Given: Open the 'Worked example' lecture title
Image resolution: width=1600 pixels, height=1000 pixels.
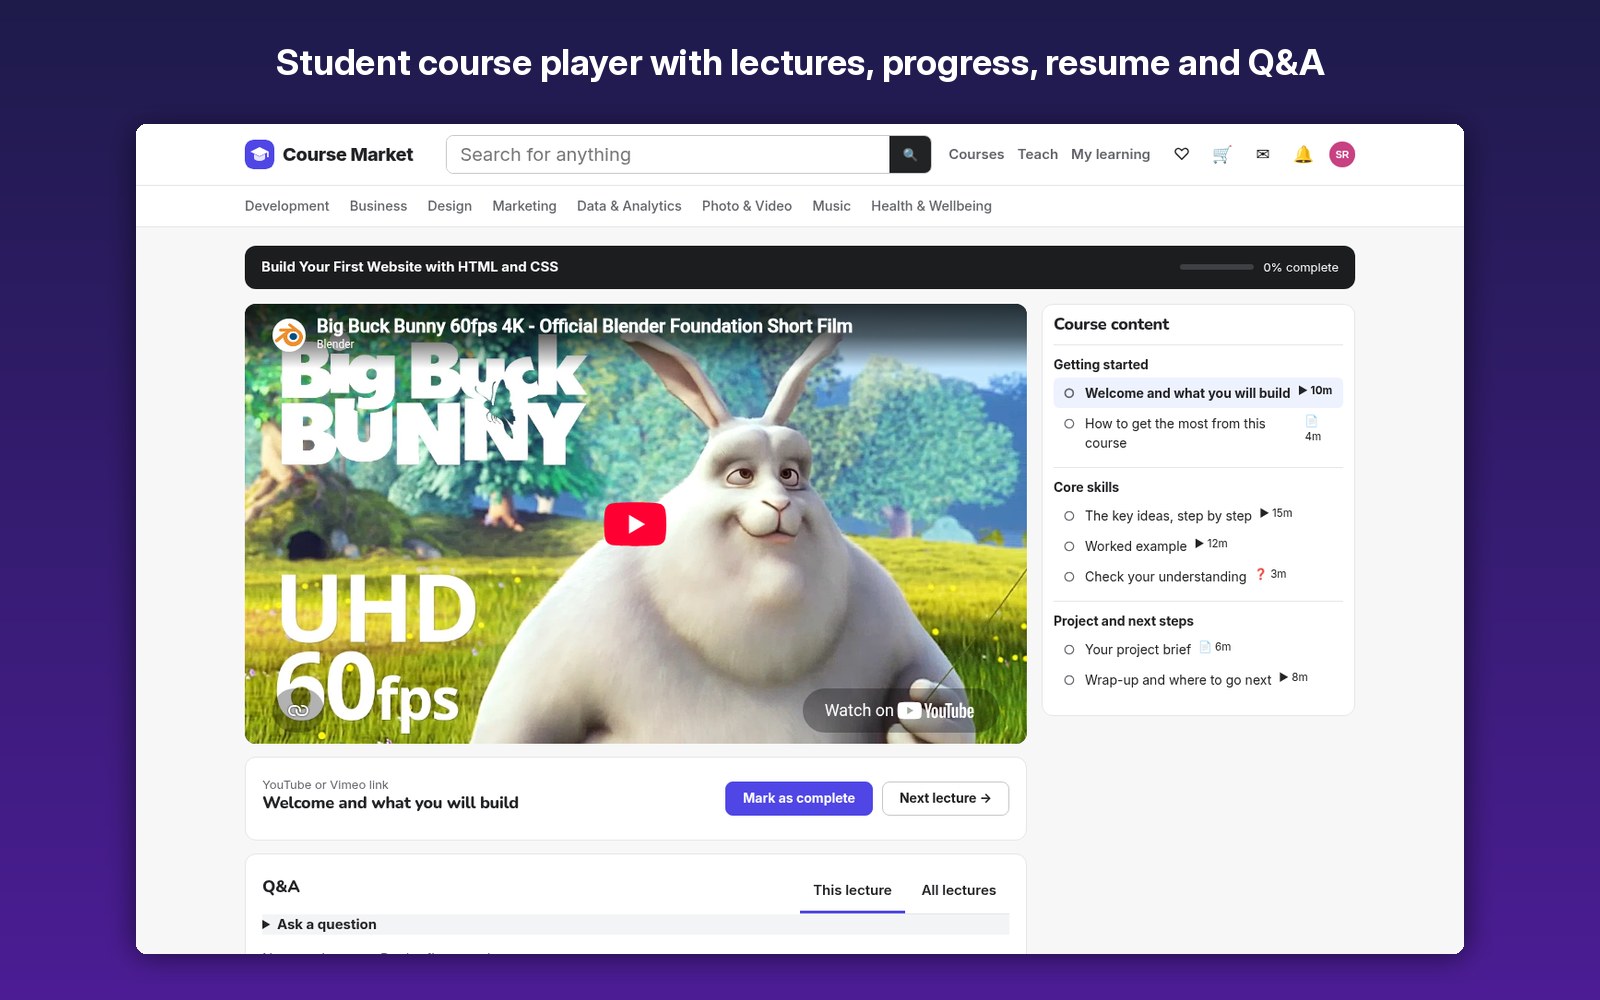Looking at the screenshot, I should click(x=1136, y=546).
